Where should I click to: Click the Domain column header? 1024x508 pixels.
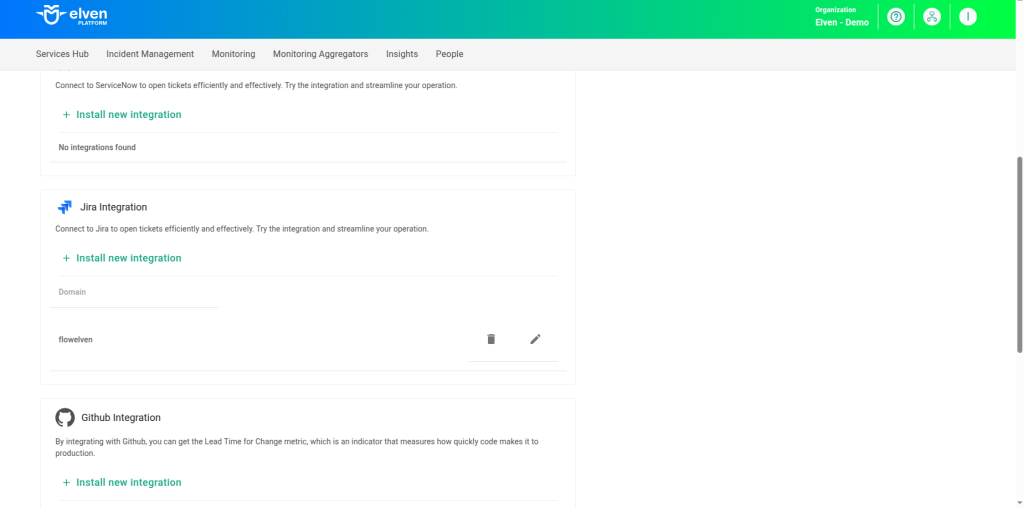72,292
